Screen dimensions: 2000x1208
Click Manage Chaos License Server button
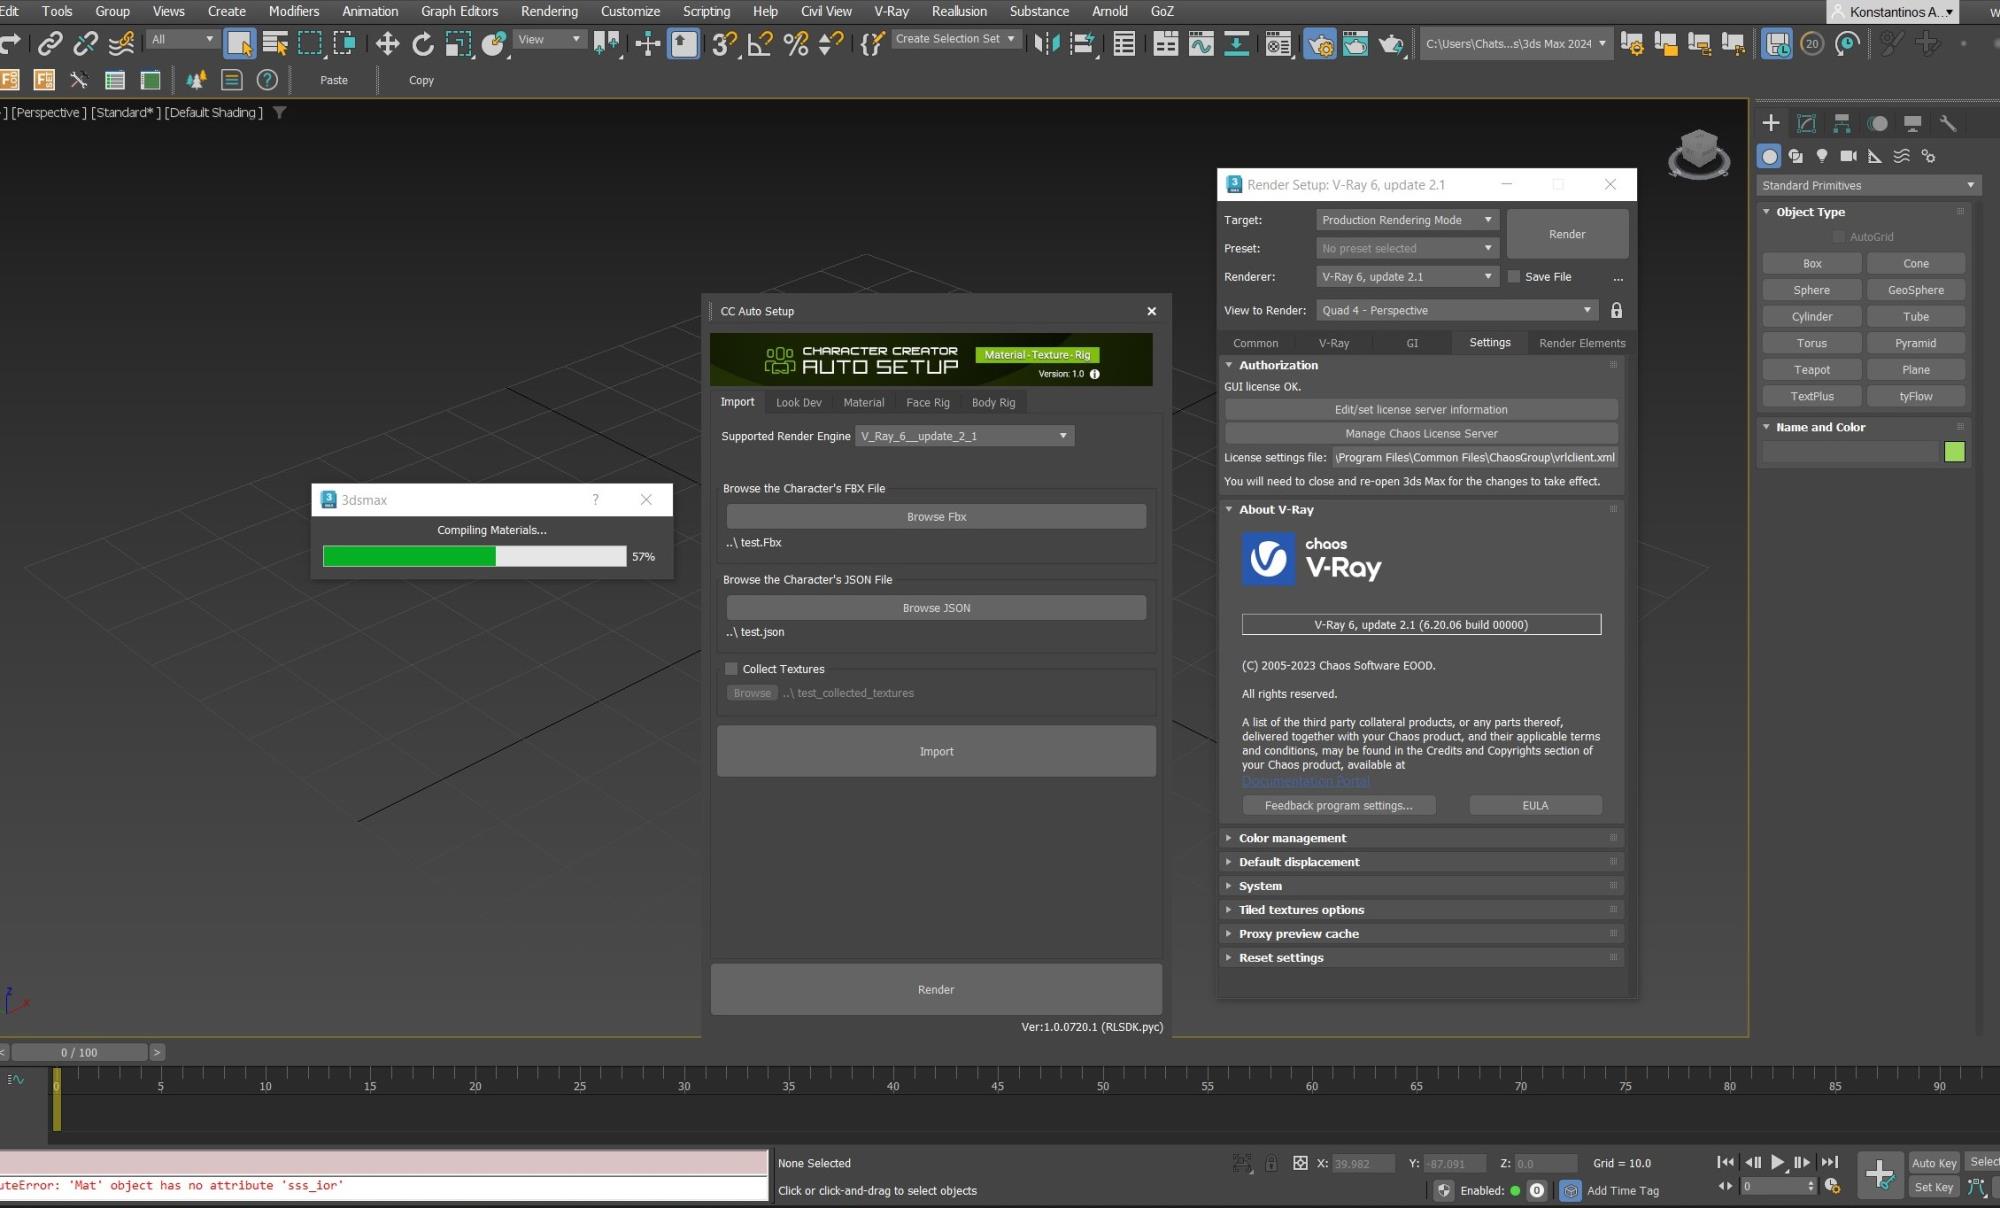pos(1421,433)
